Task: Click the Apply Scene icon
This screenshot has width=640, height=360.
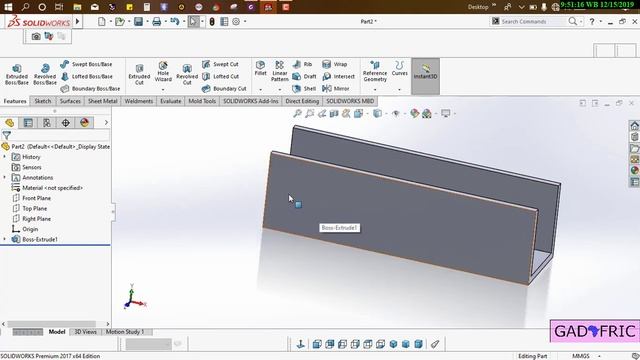Action: (x=427, y=113)
